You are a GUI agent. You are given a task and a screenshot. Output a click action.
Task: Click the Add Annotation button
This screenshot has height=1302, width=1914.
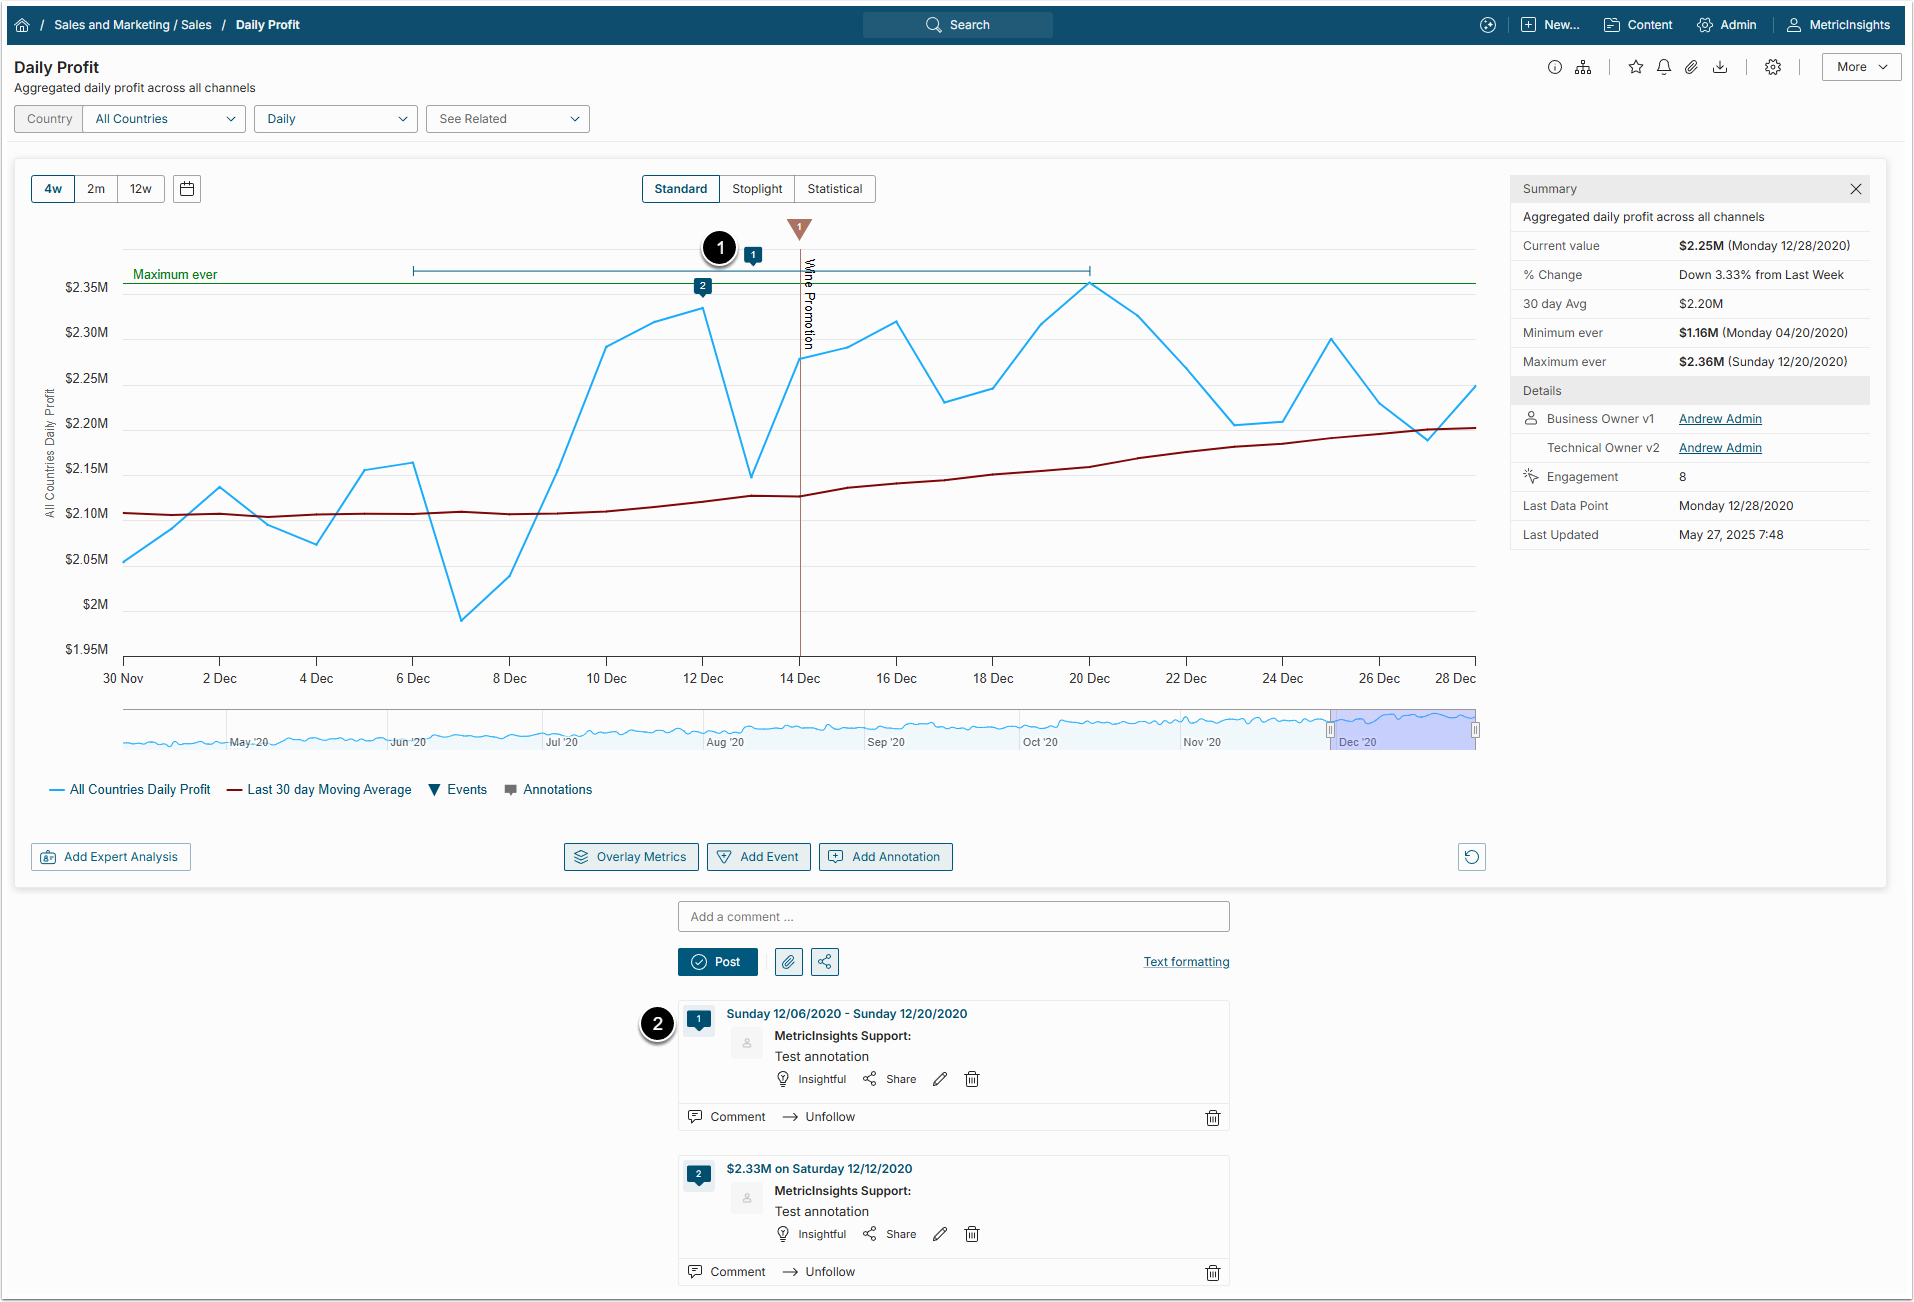tap(885, 857)
